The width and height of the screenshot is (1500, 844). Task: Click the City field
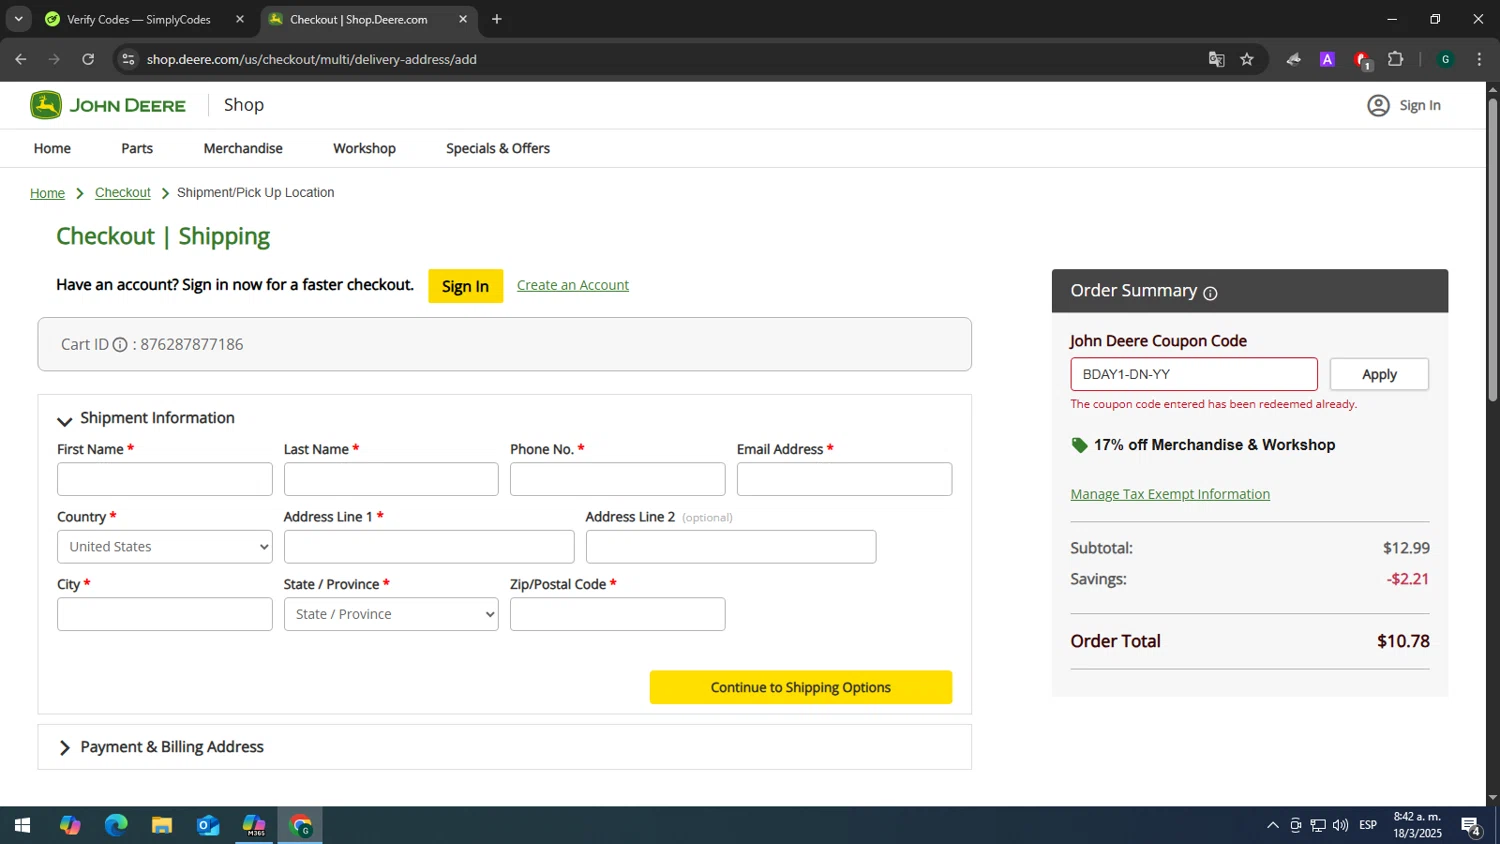pos(165,614)
